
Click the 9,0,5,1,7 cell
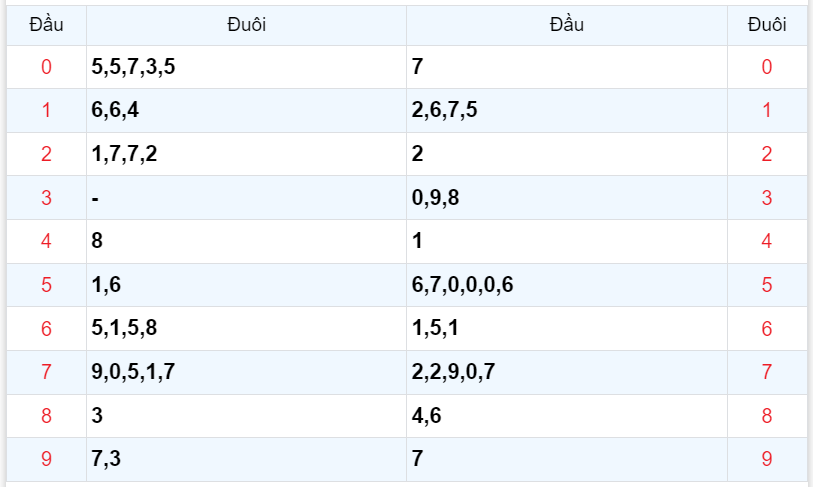click(133, 373)
